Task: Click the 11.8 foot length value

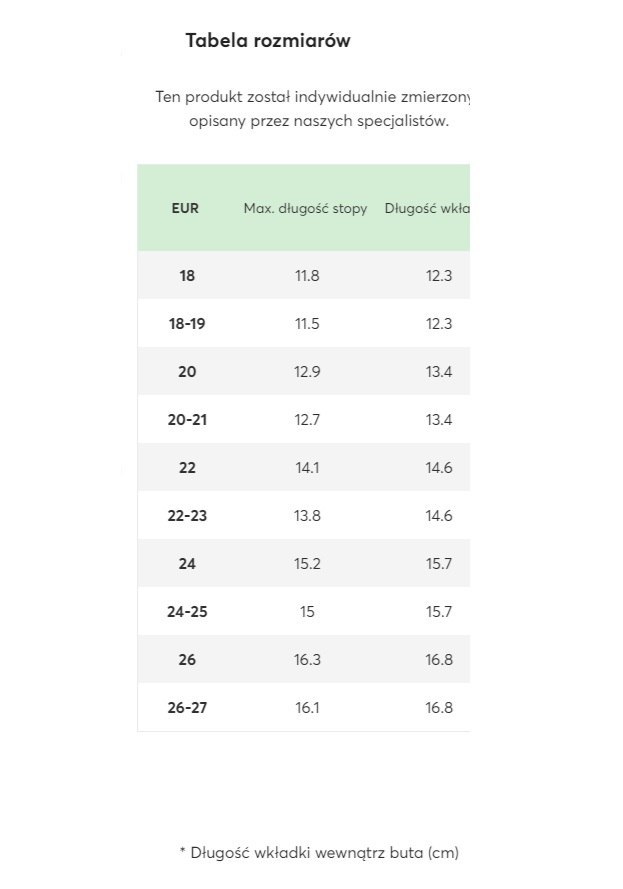Action: point(307,276)
